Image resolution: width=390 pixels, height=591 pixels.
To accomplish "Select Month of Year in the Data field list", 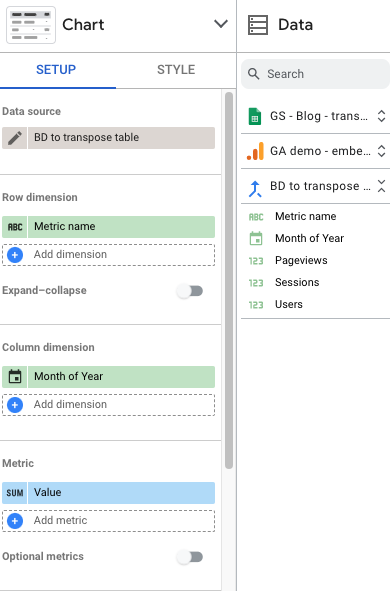I will (309, 238).
